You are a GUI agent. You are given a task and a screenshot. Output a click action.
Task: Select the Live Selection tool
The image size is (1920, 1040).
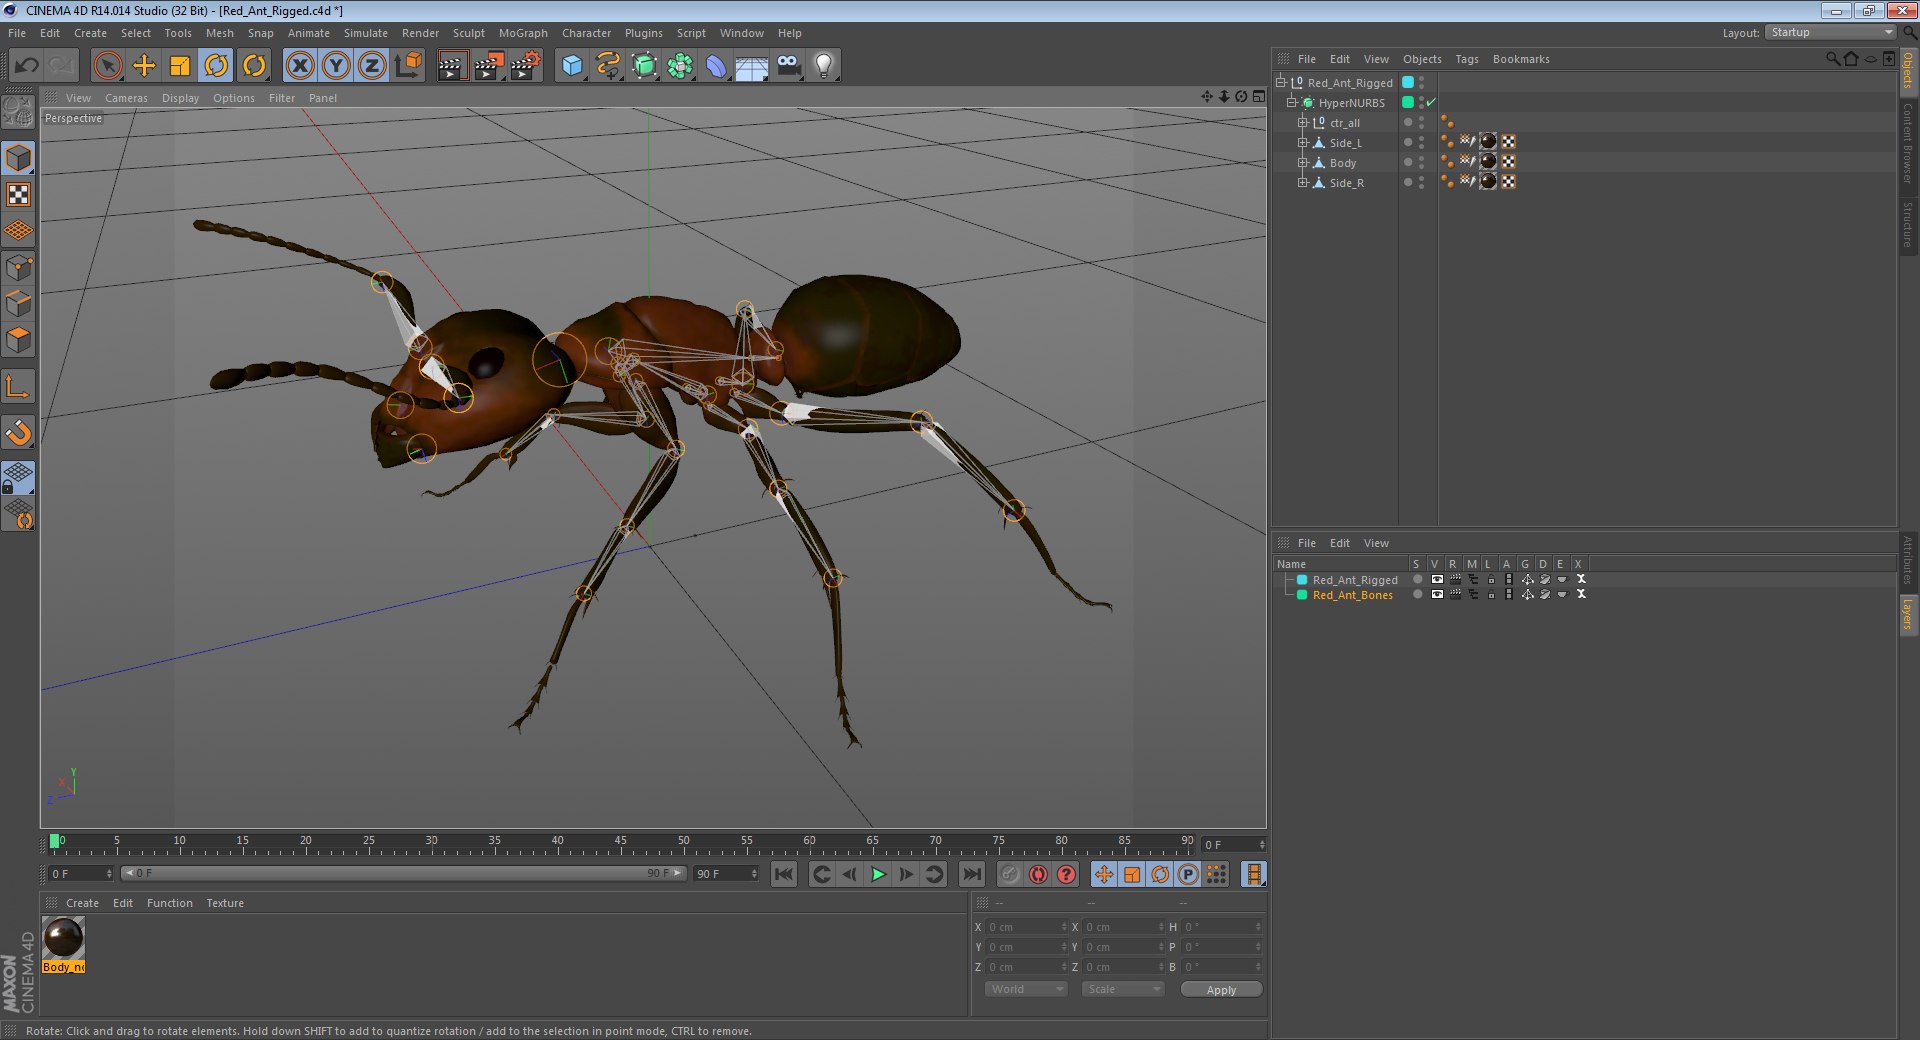click(x=107, y=66)
